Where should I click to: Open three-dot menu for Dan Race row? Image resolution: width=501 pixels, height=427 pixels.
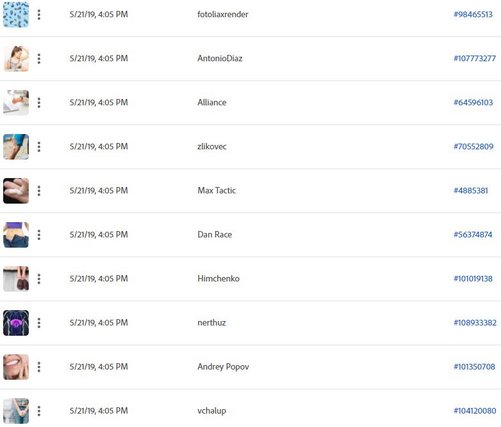39,235
